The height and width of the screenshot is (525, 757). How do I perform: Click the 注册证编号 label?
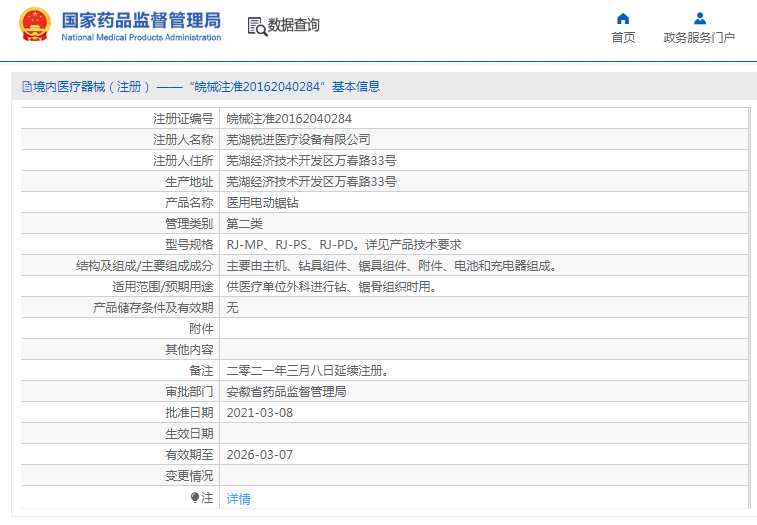point(183,119)
